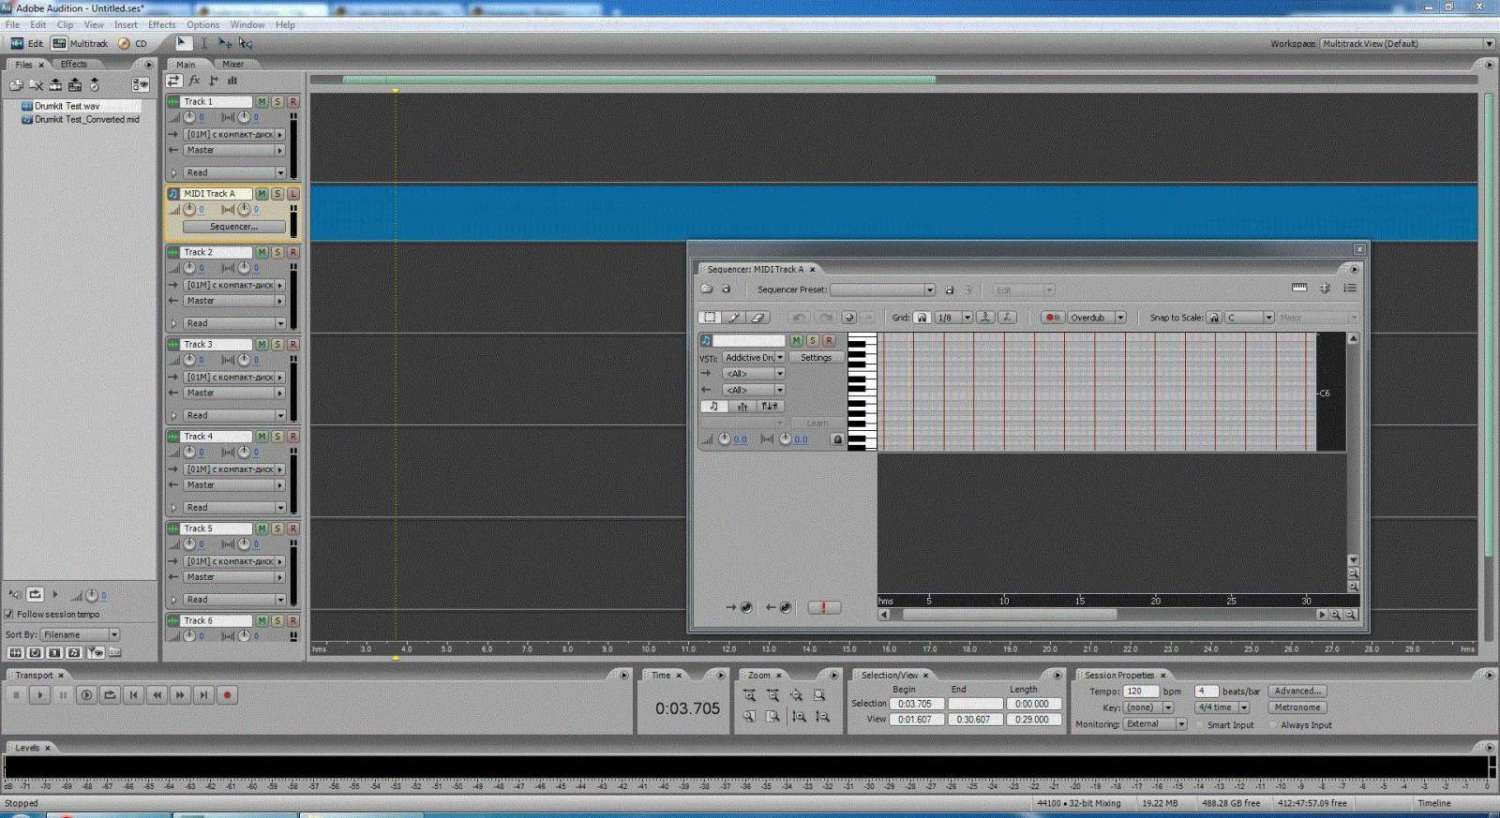This screenshot has height=818, width=1500.
Task: Click the MIDI panic button in Sequencer
Action: pyautogui.click(x=823, y=607)
